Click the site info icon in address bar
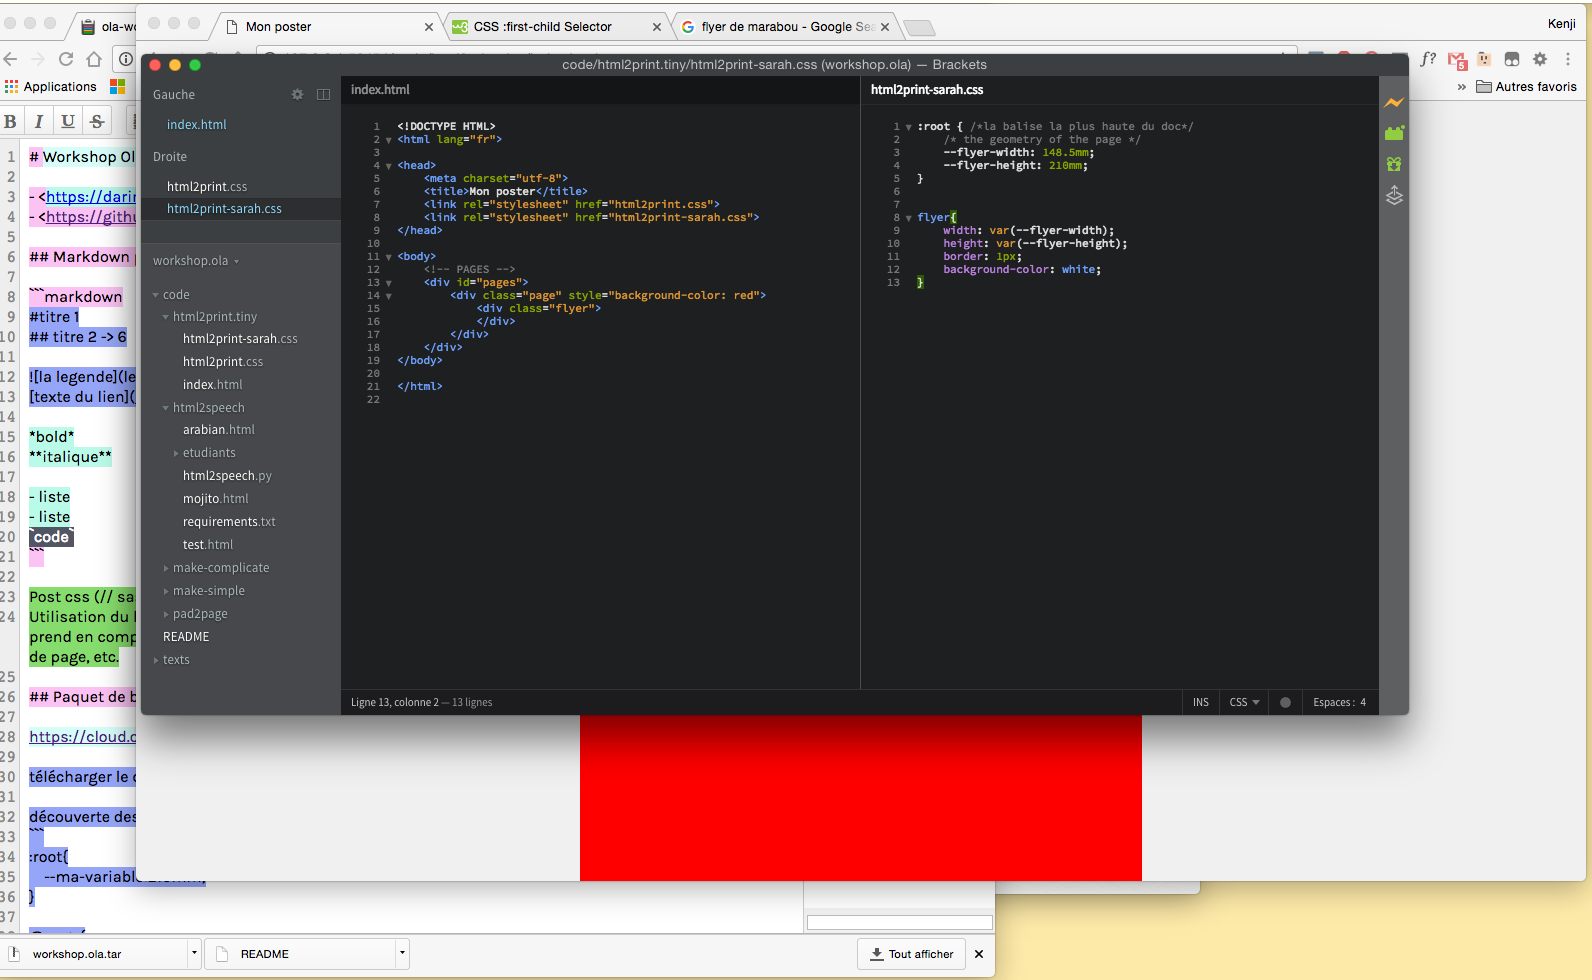This screenshot has width=1592, height=980. (126, 59)
